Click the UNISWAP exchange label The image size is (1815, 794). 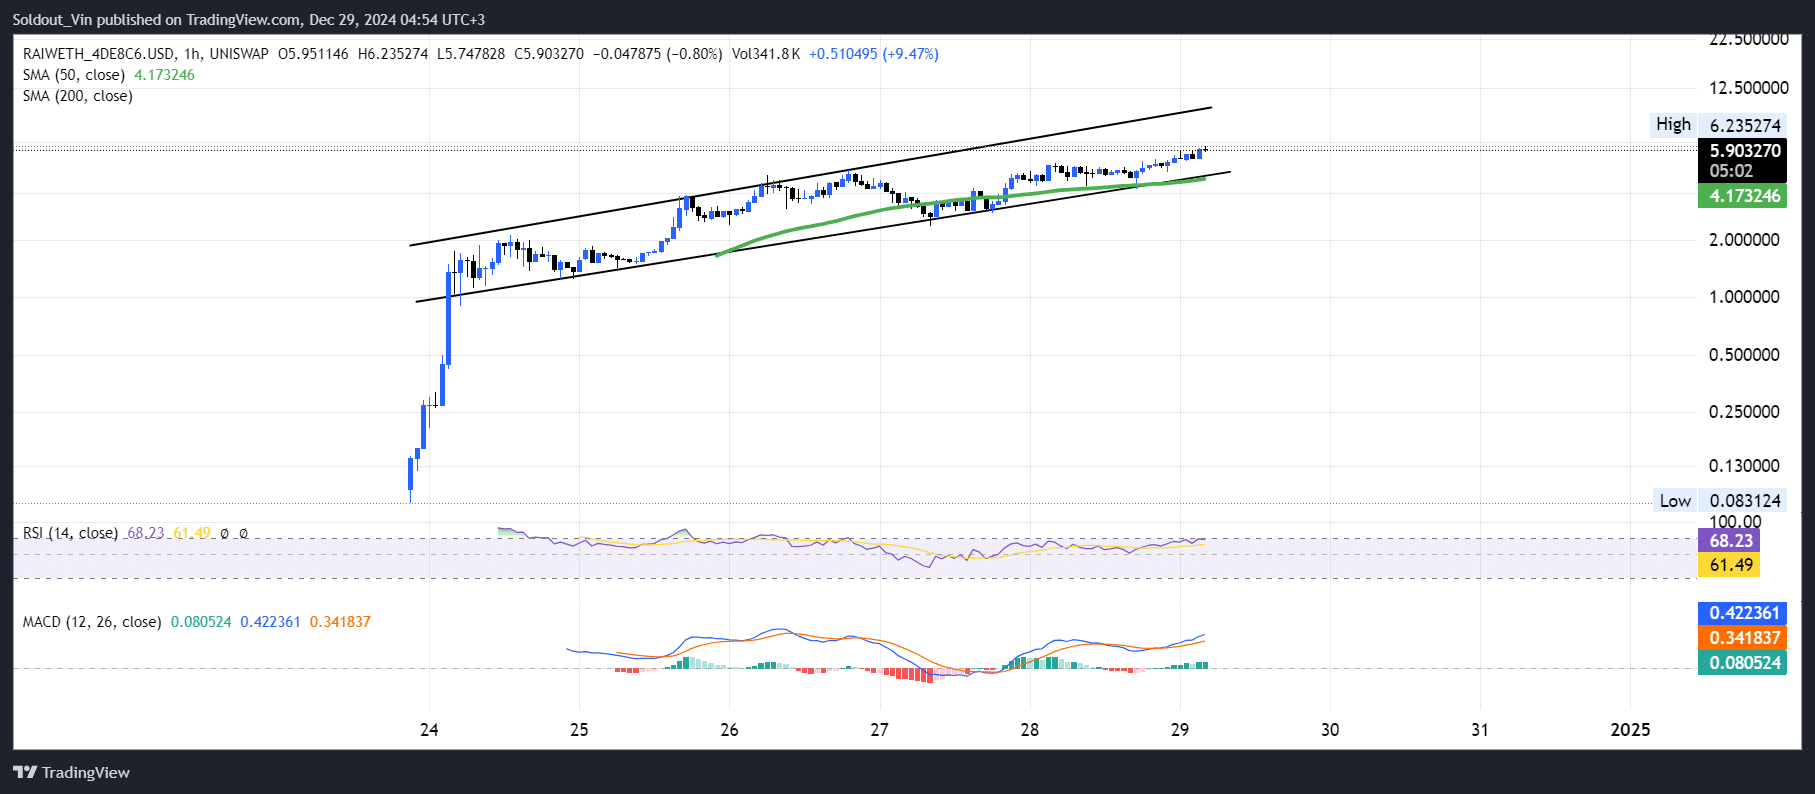point(239,54)
